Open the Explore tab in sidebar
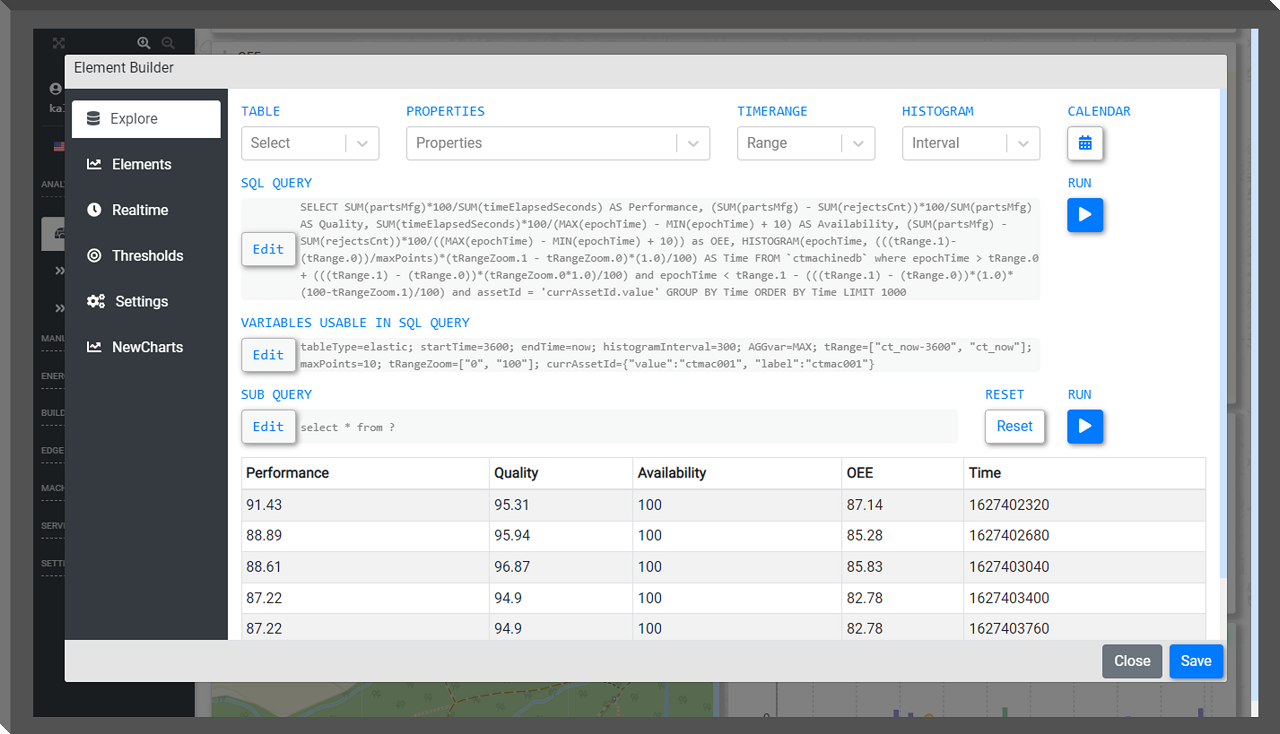The width and height of the screenshot is (1280, 734). (146, 119)
